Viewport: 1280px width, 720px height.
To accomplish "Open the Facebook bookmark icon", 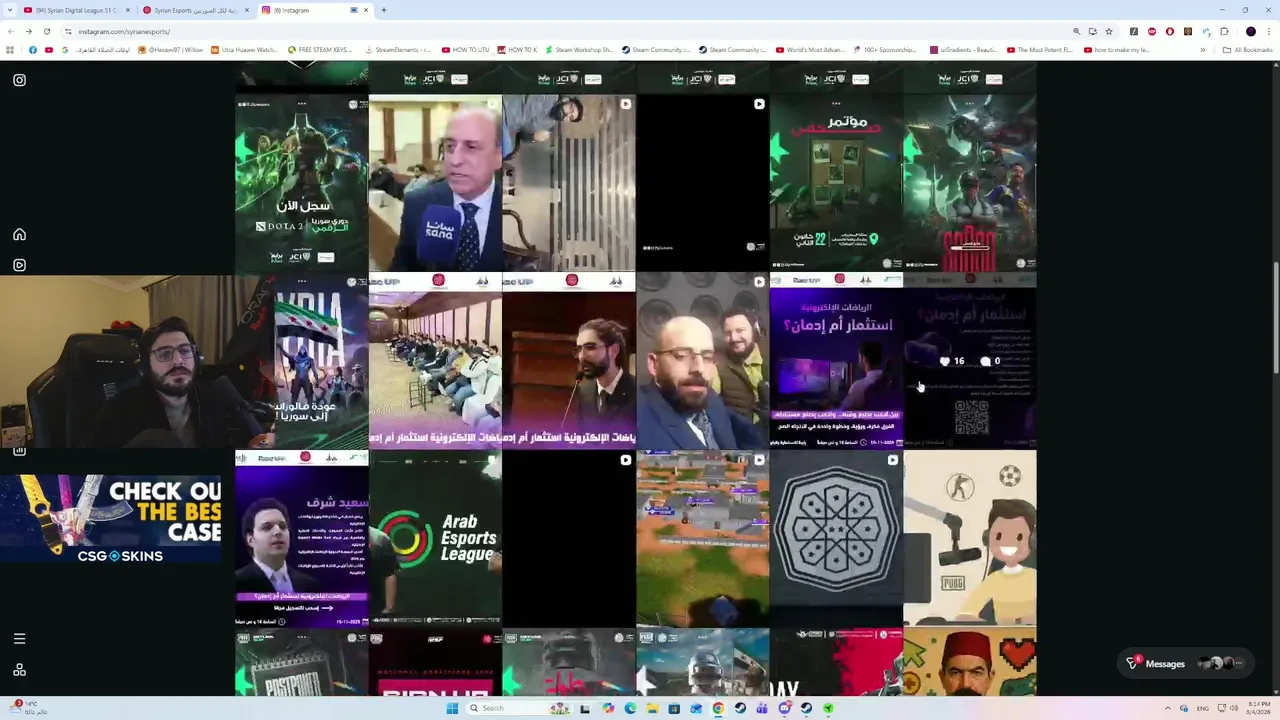I will (33, 49).
